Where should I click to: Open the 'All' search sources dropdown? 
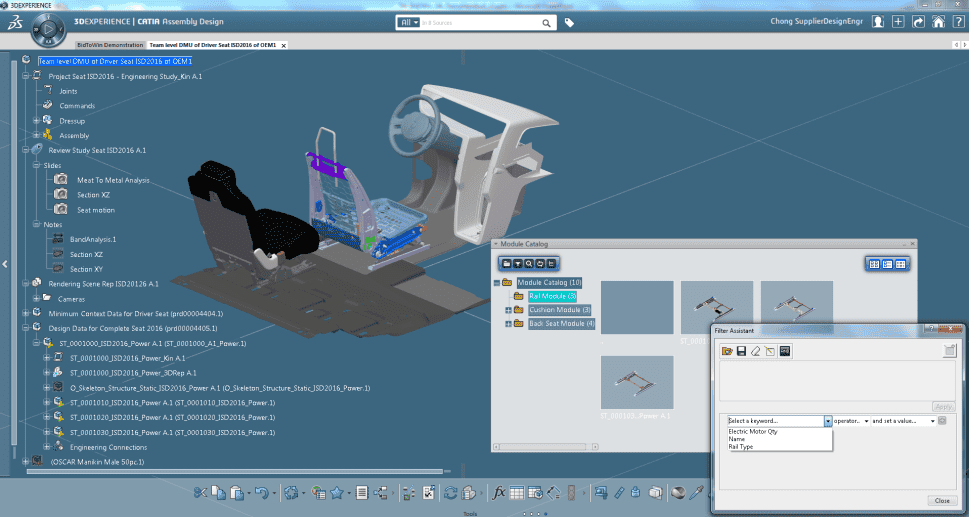[x=409, y=23]
